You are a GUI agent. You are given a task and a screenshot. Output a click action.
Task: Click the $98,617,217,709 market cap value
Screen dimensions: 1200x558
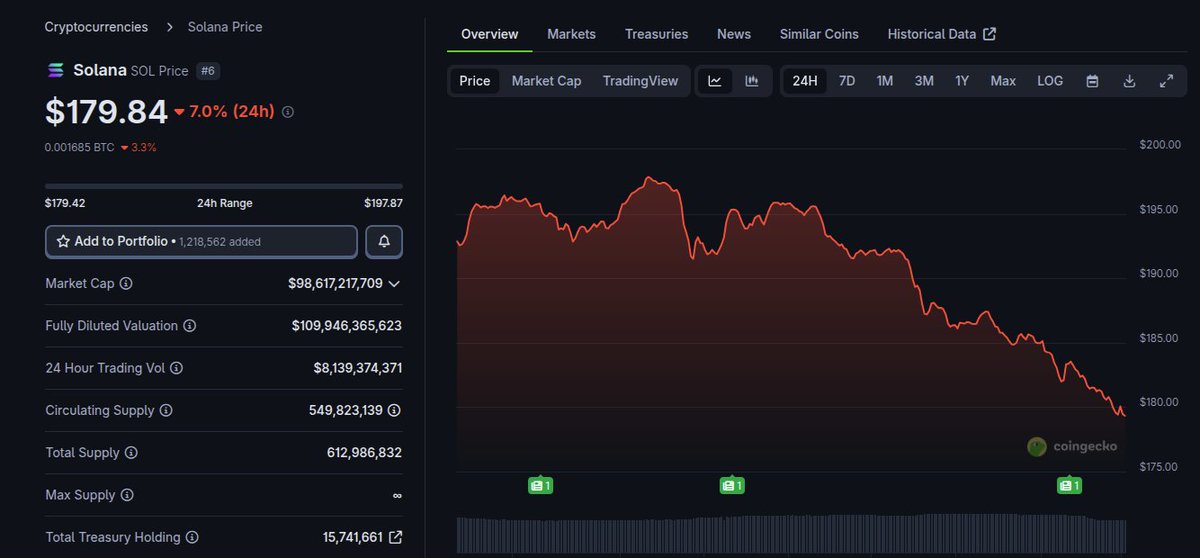pos(335,284)
